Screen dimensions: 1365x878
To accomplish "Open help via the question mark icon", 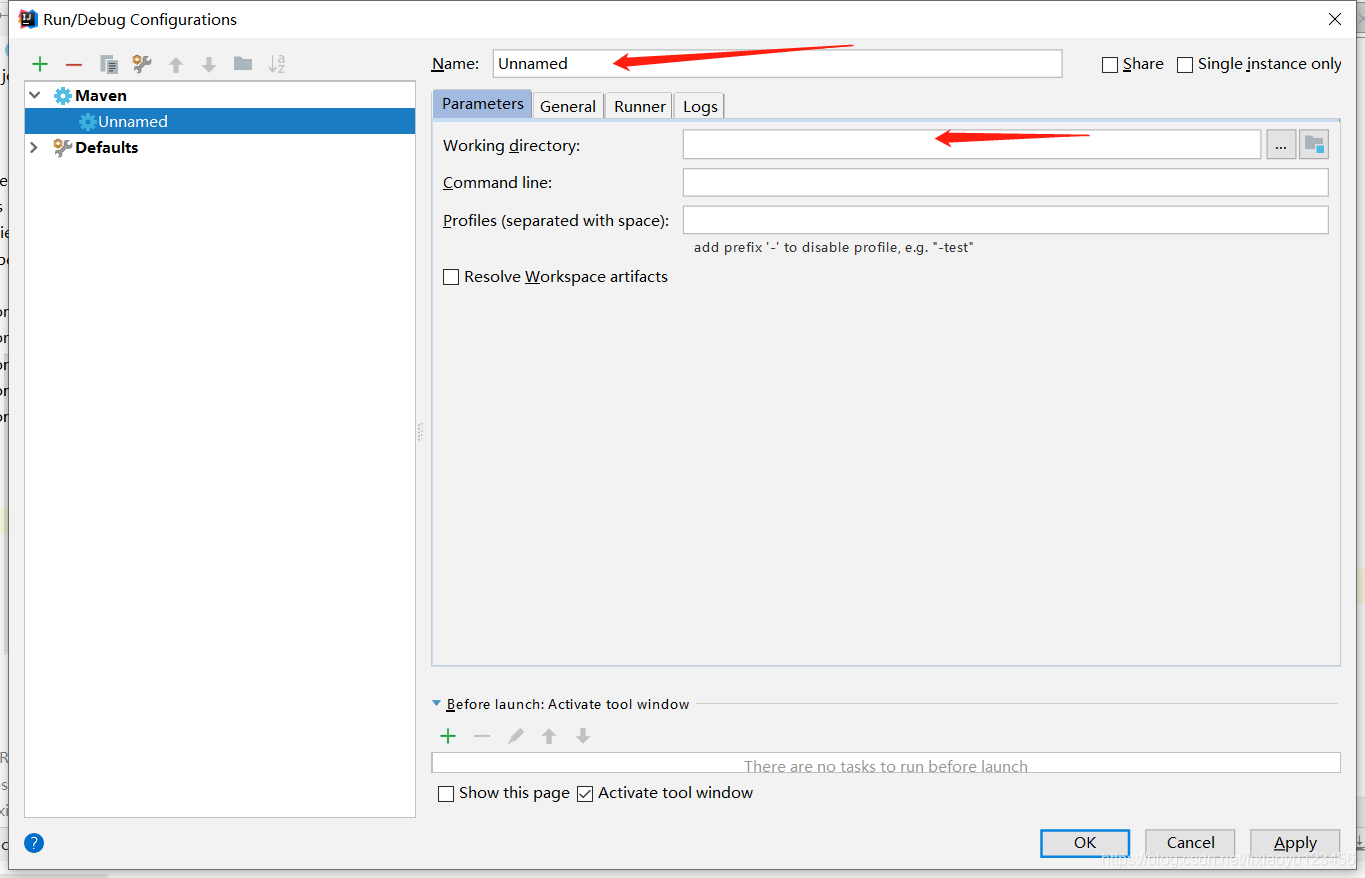I will [x=34, y=843].
